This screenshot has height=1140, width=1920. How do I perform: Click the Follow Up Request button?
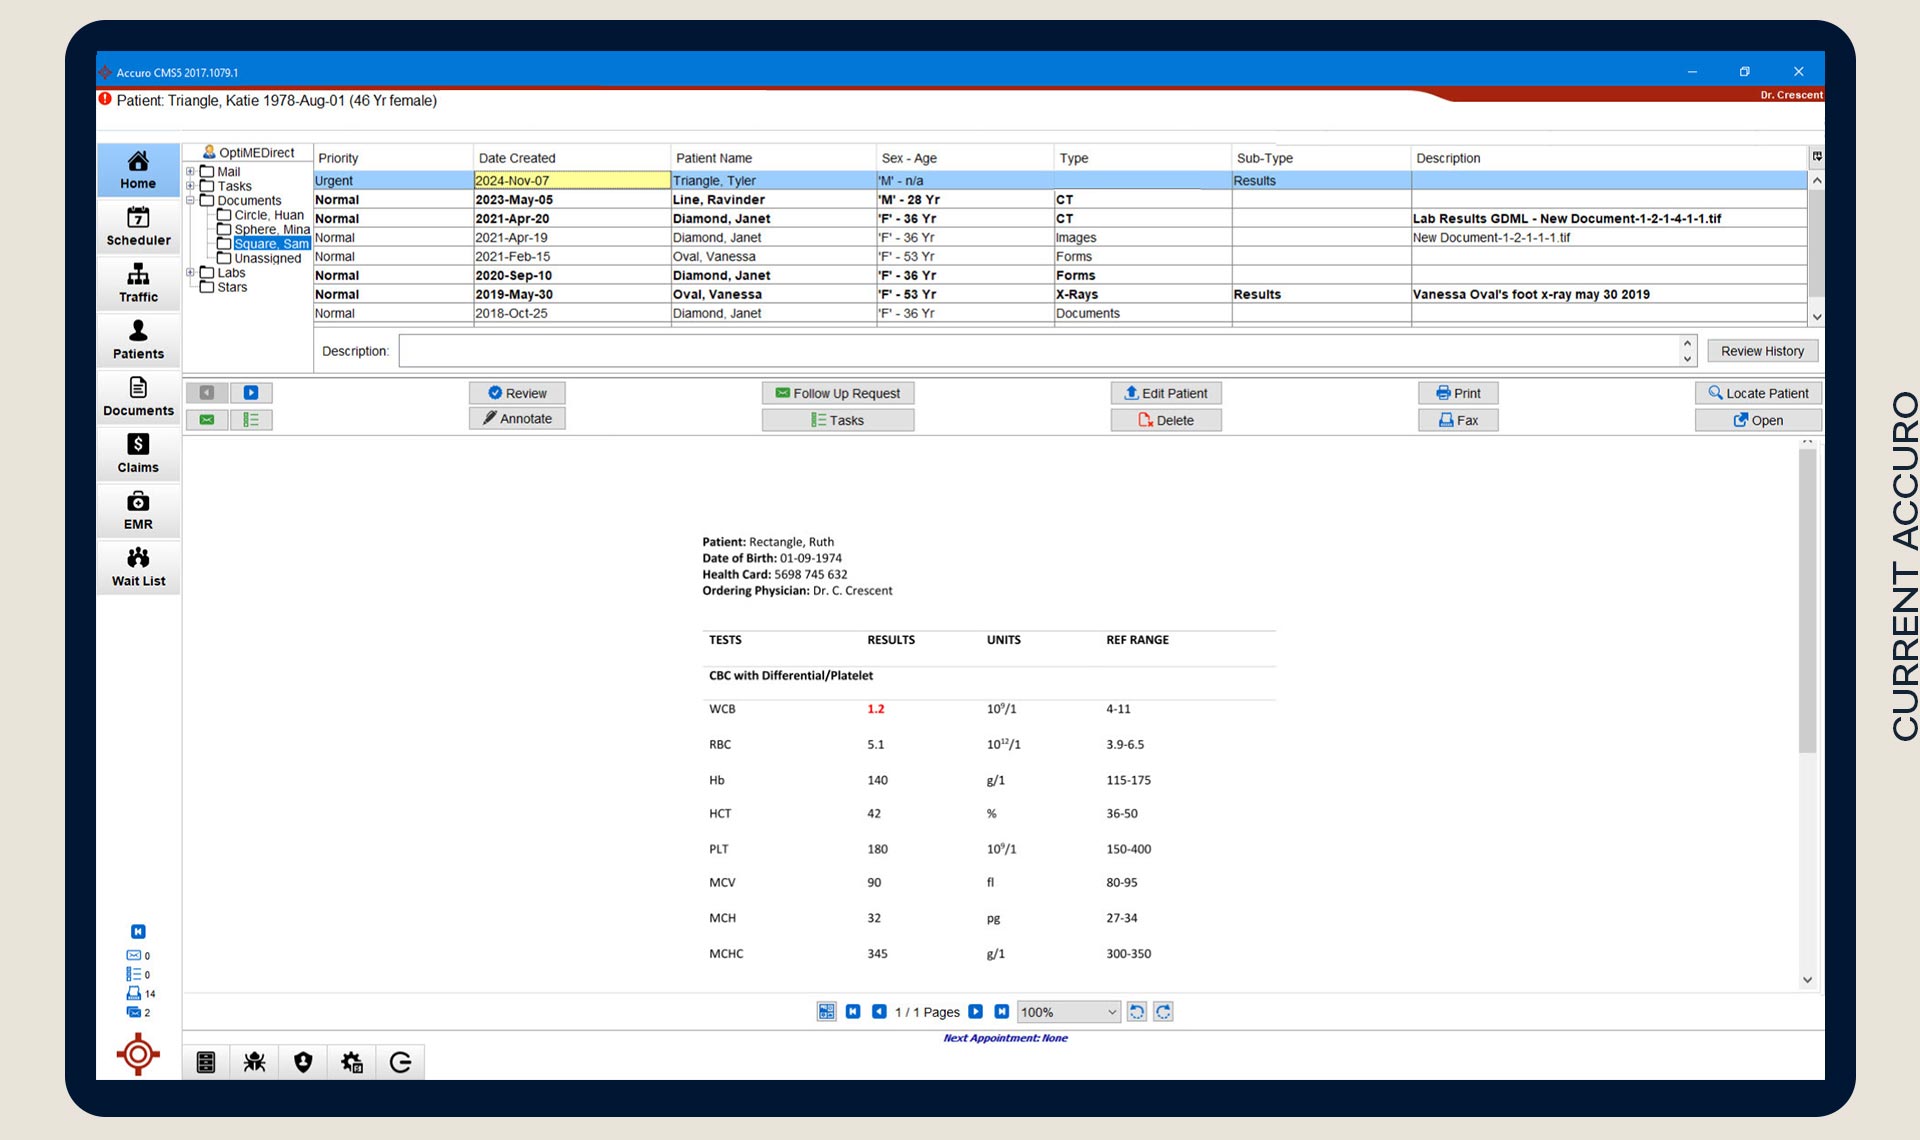[838, 393]
